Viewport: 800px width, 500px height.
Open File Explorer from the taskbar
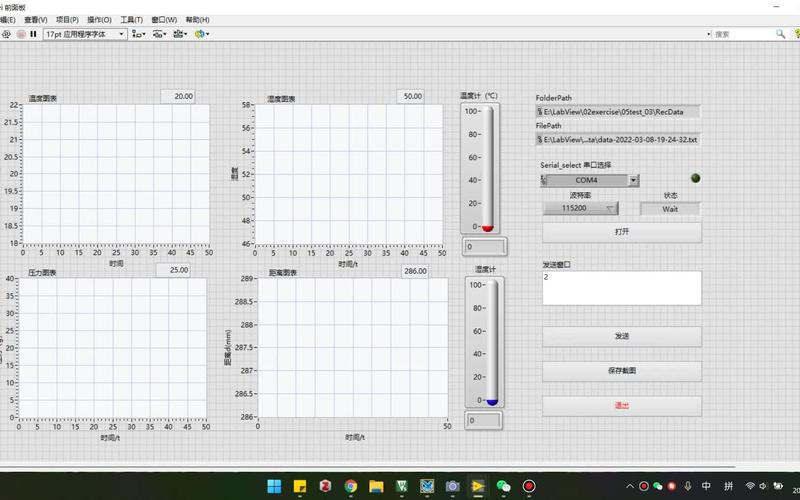tap(376, 486)
